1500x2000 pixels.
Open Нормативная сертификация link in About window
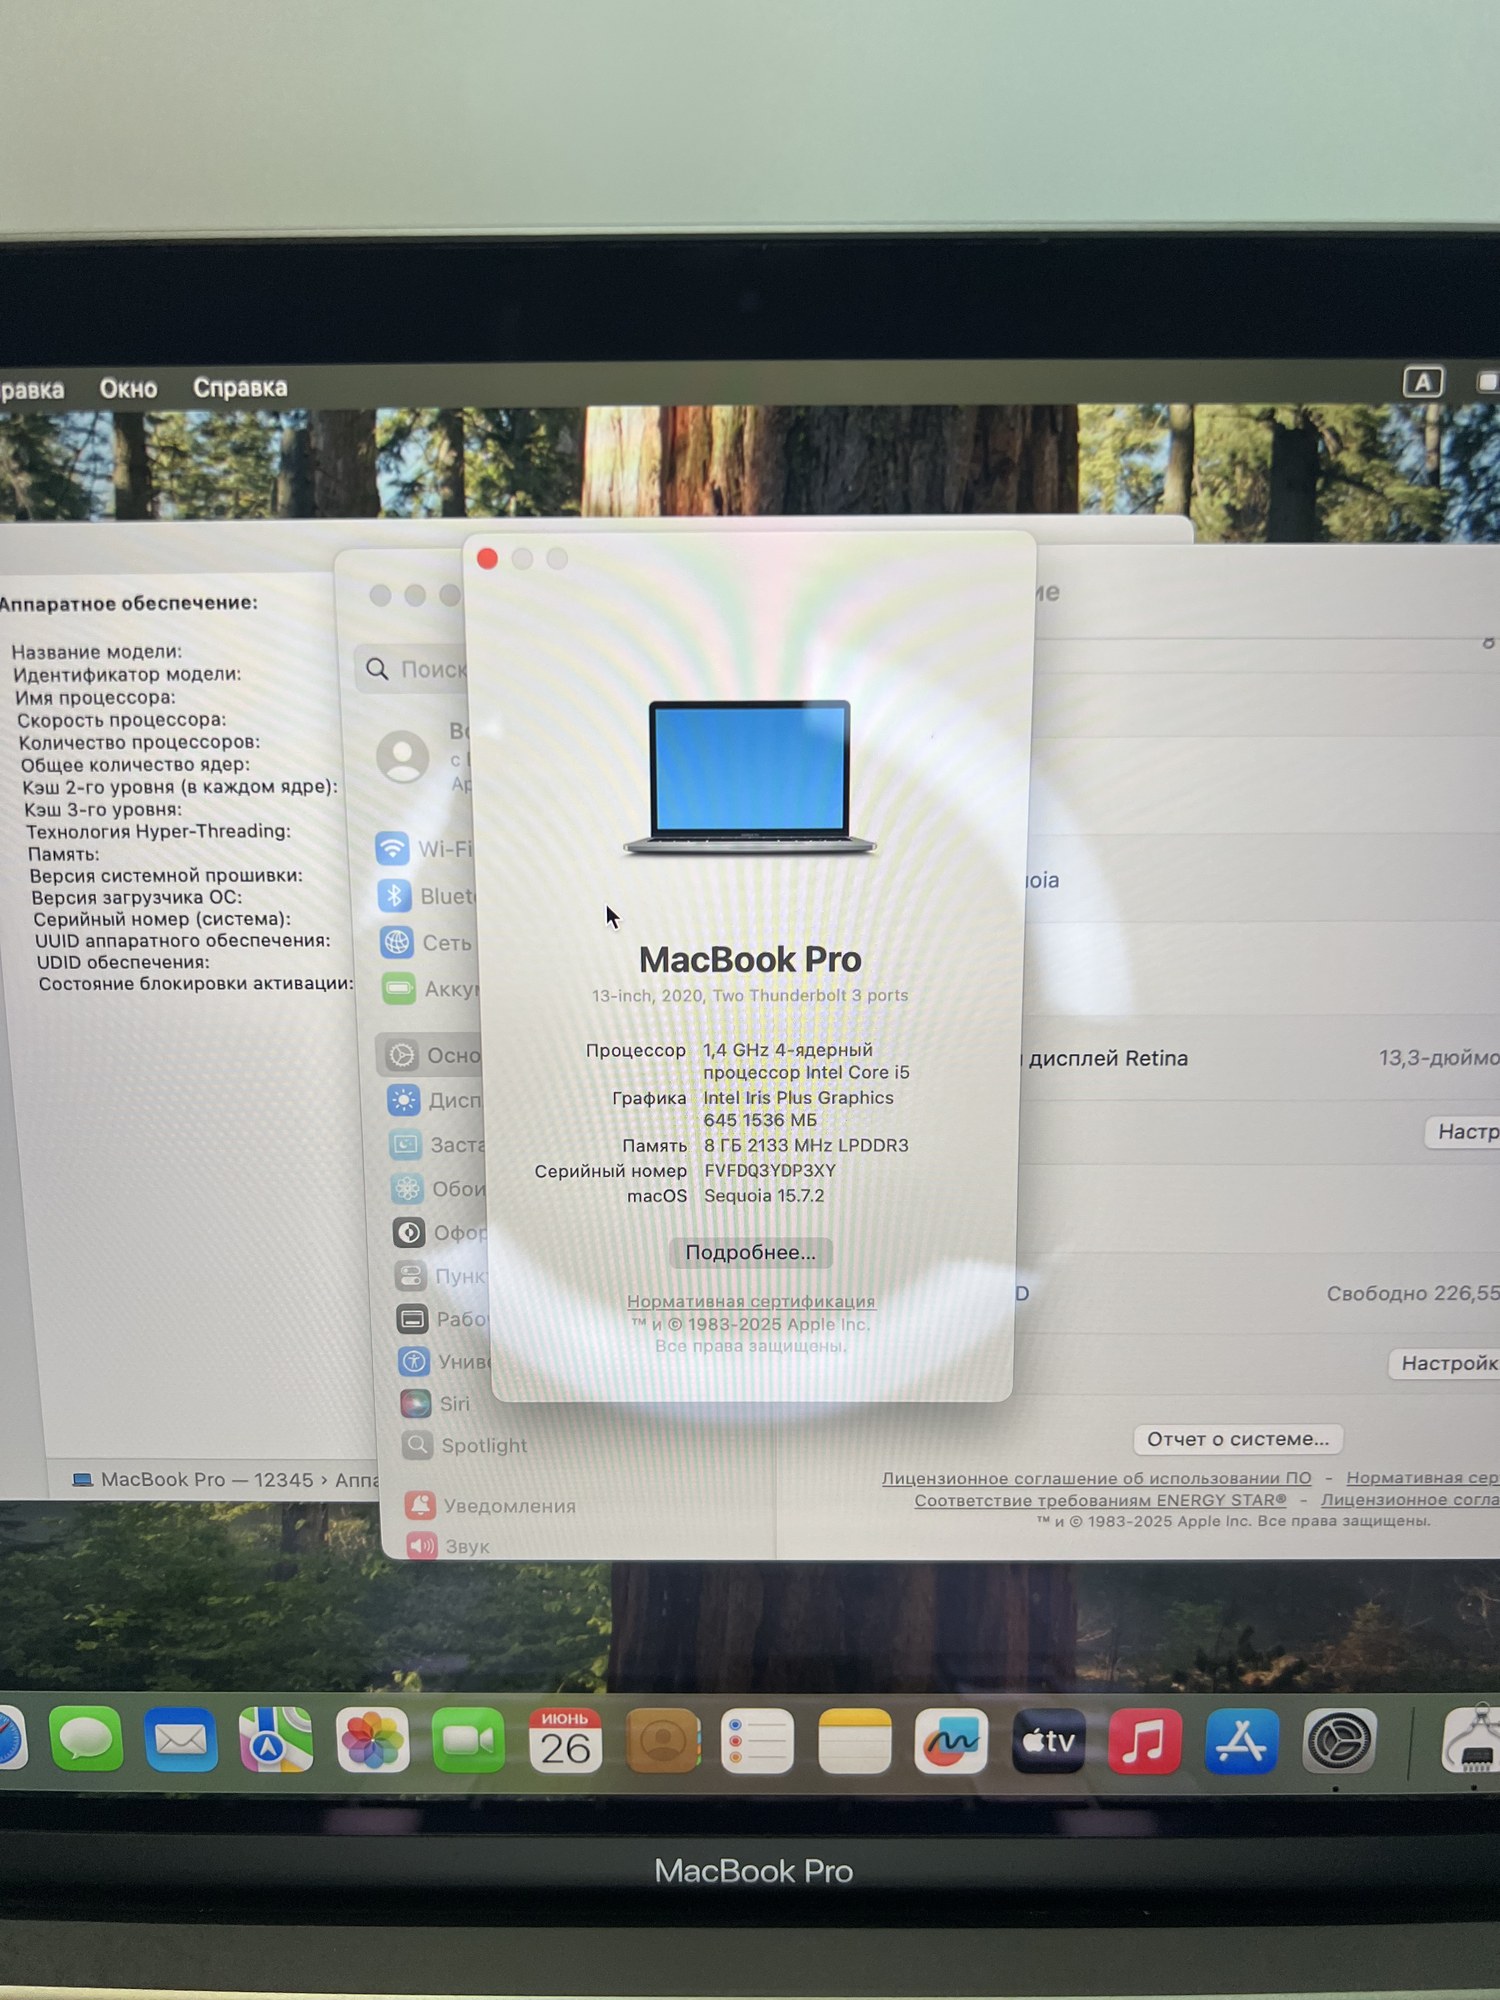[751, 1301]
